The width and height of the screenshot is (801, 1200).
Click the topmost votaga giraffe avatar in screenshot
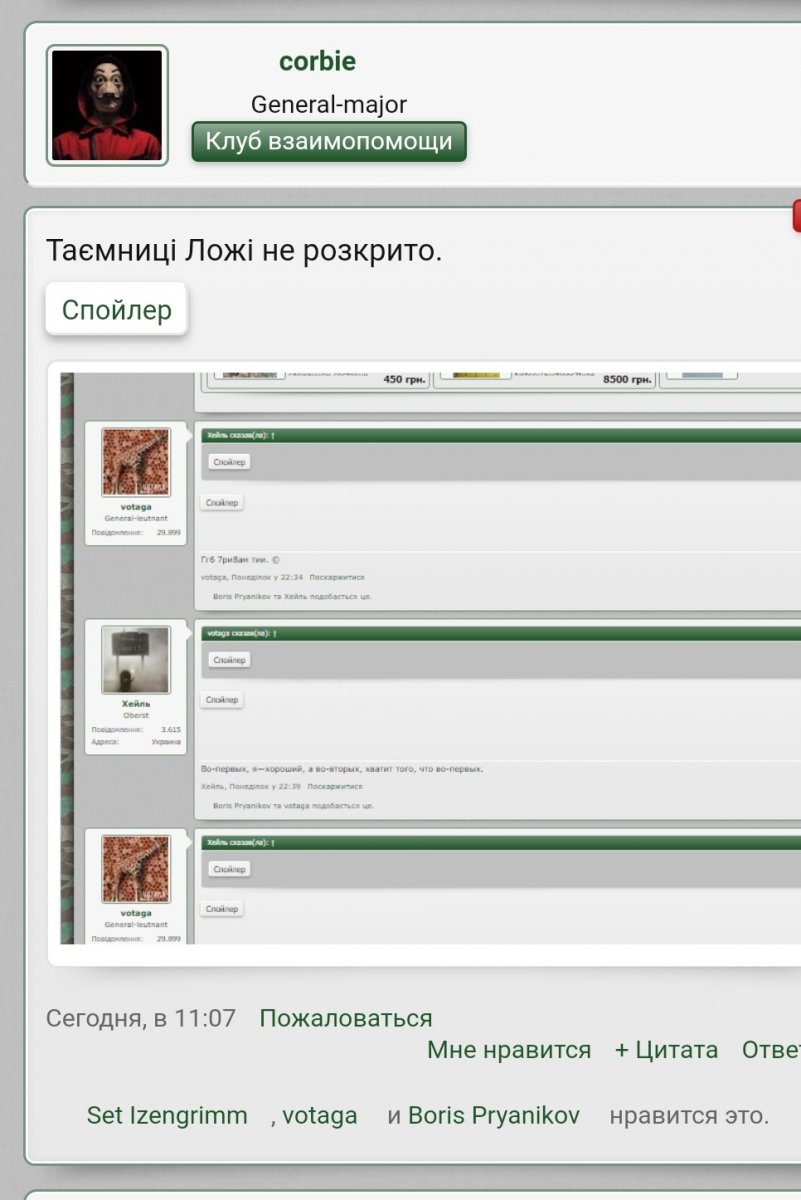136,462
